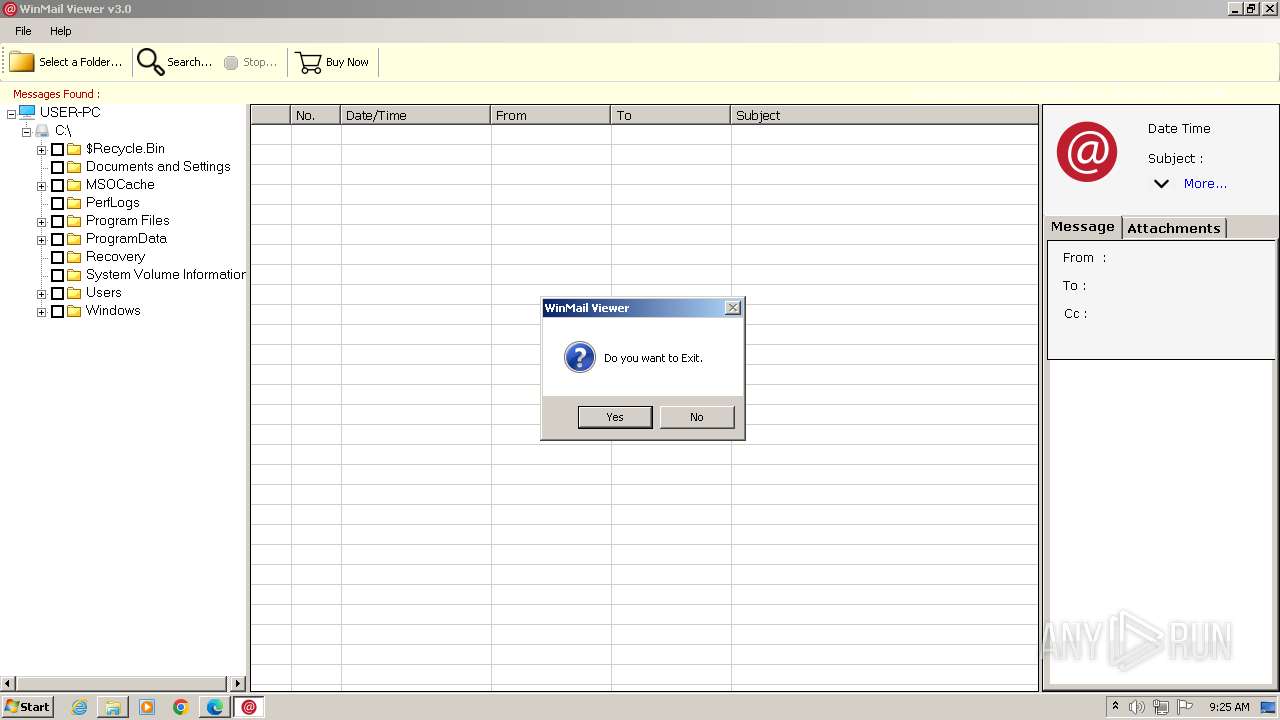Sort by the Date/Time column header
The height and width of the screenshot is (720, 1280).
click(x=415, y=115)
